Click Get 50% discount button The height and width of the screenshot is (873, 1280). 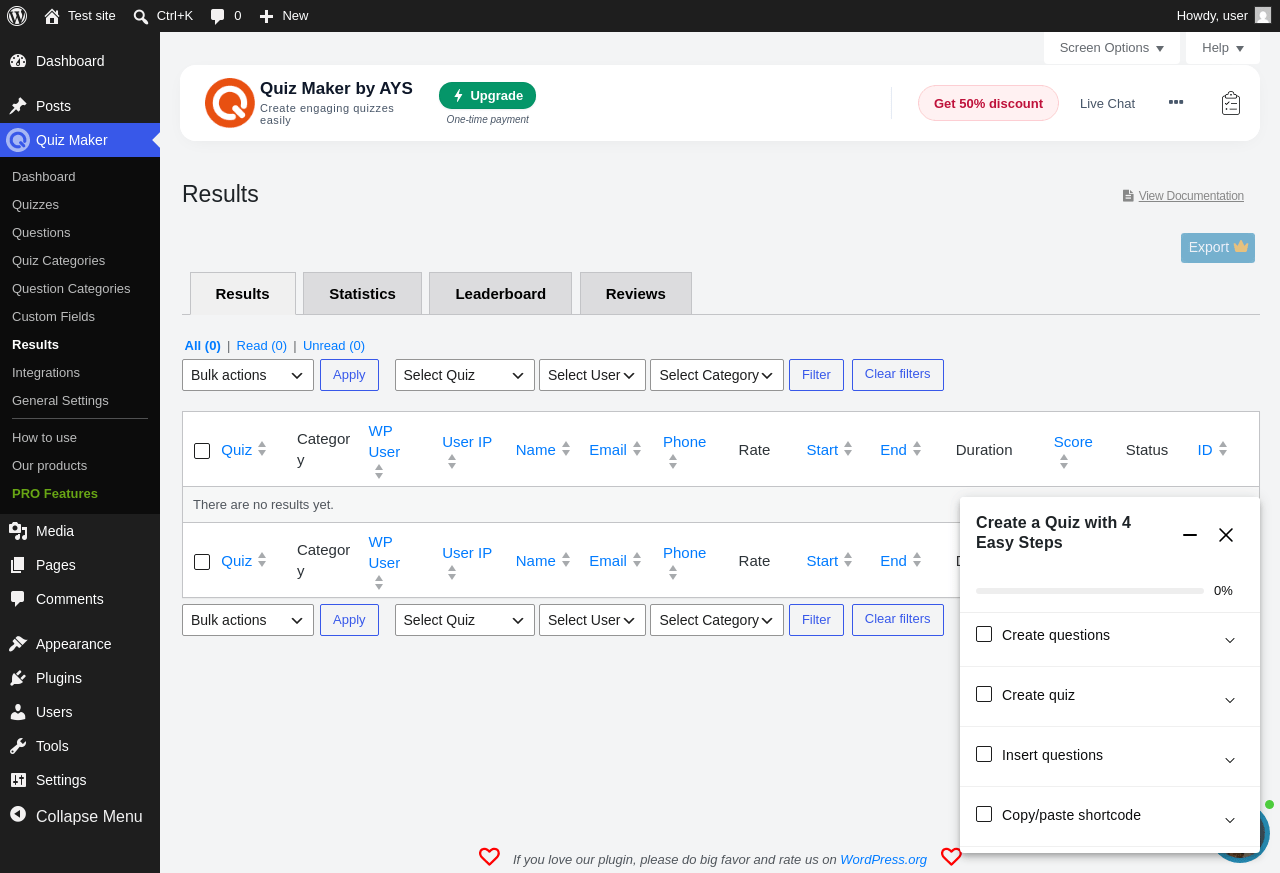[x=988, y=103]
